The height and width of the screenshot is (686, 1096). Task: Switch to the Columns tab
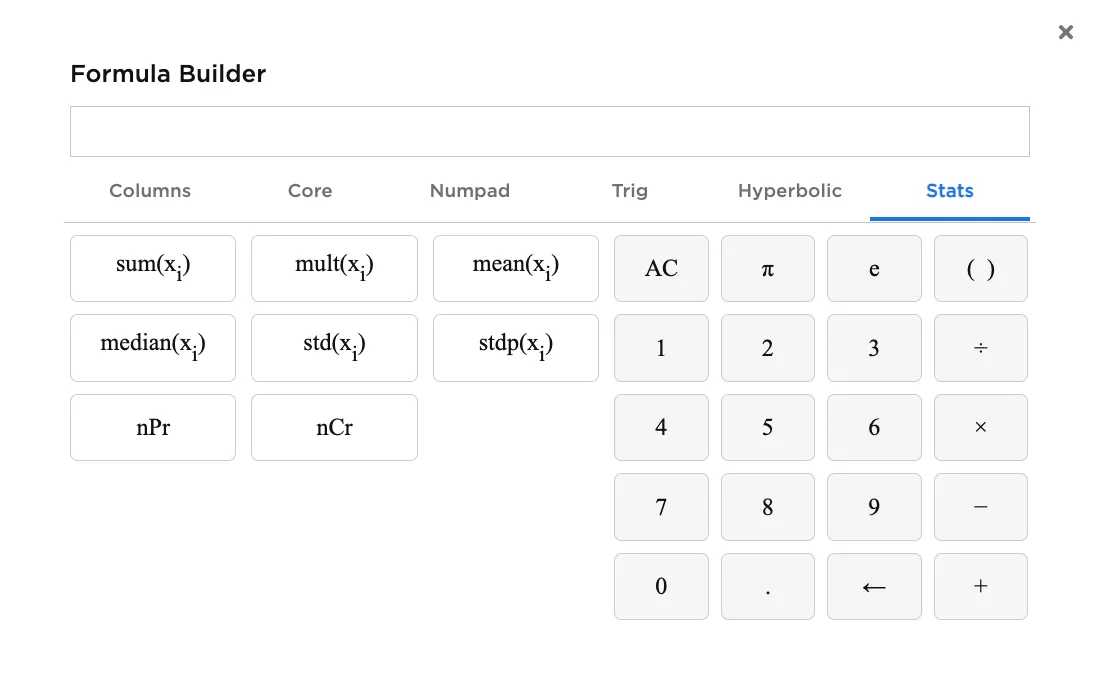(149, 191)
